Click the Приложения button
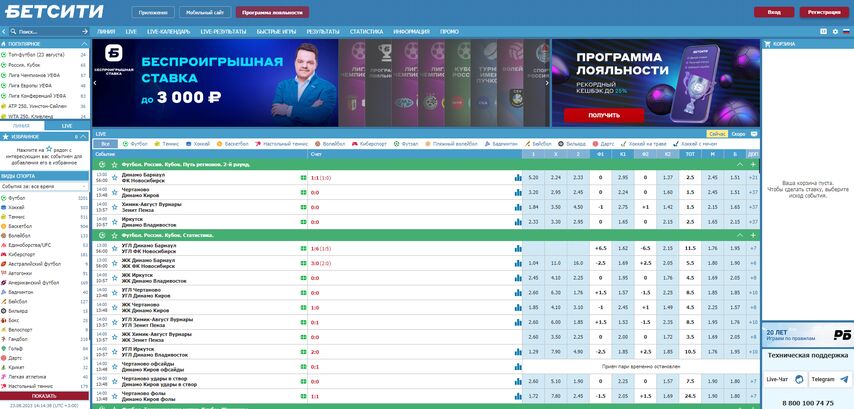854x409 pixels. [153, 12]
